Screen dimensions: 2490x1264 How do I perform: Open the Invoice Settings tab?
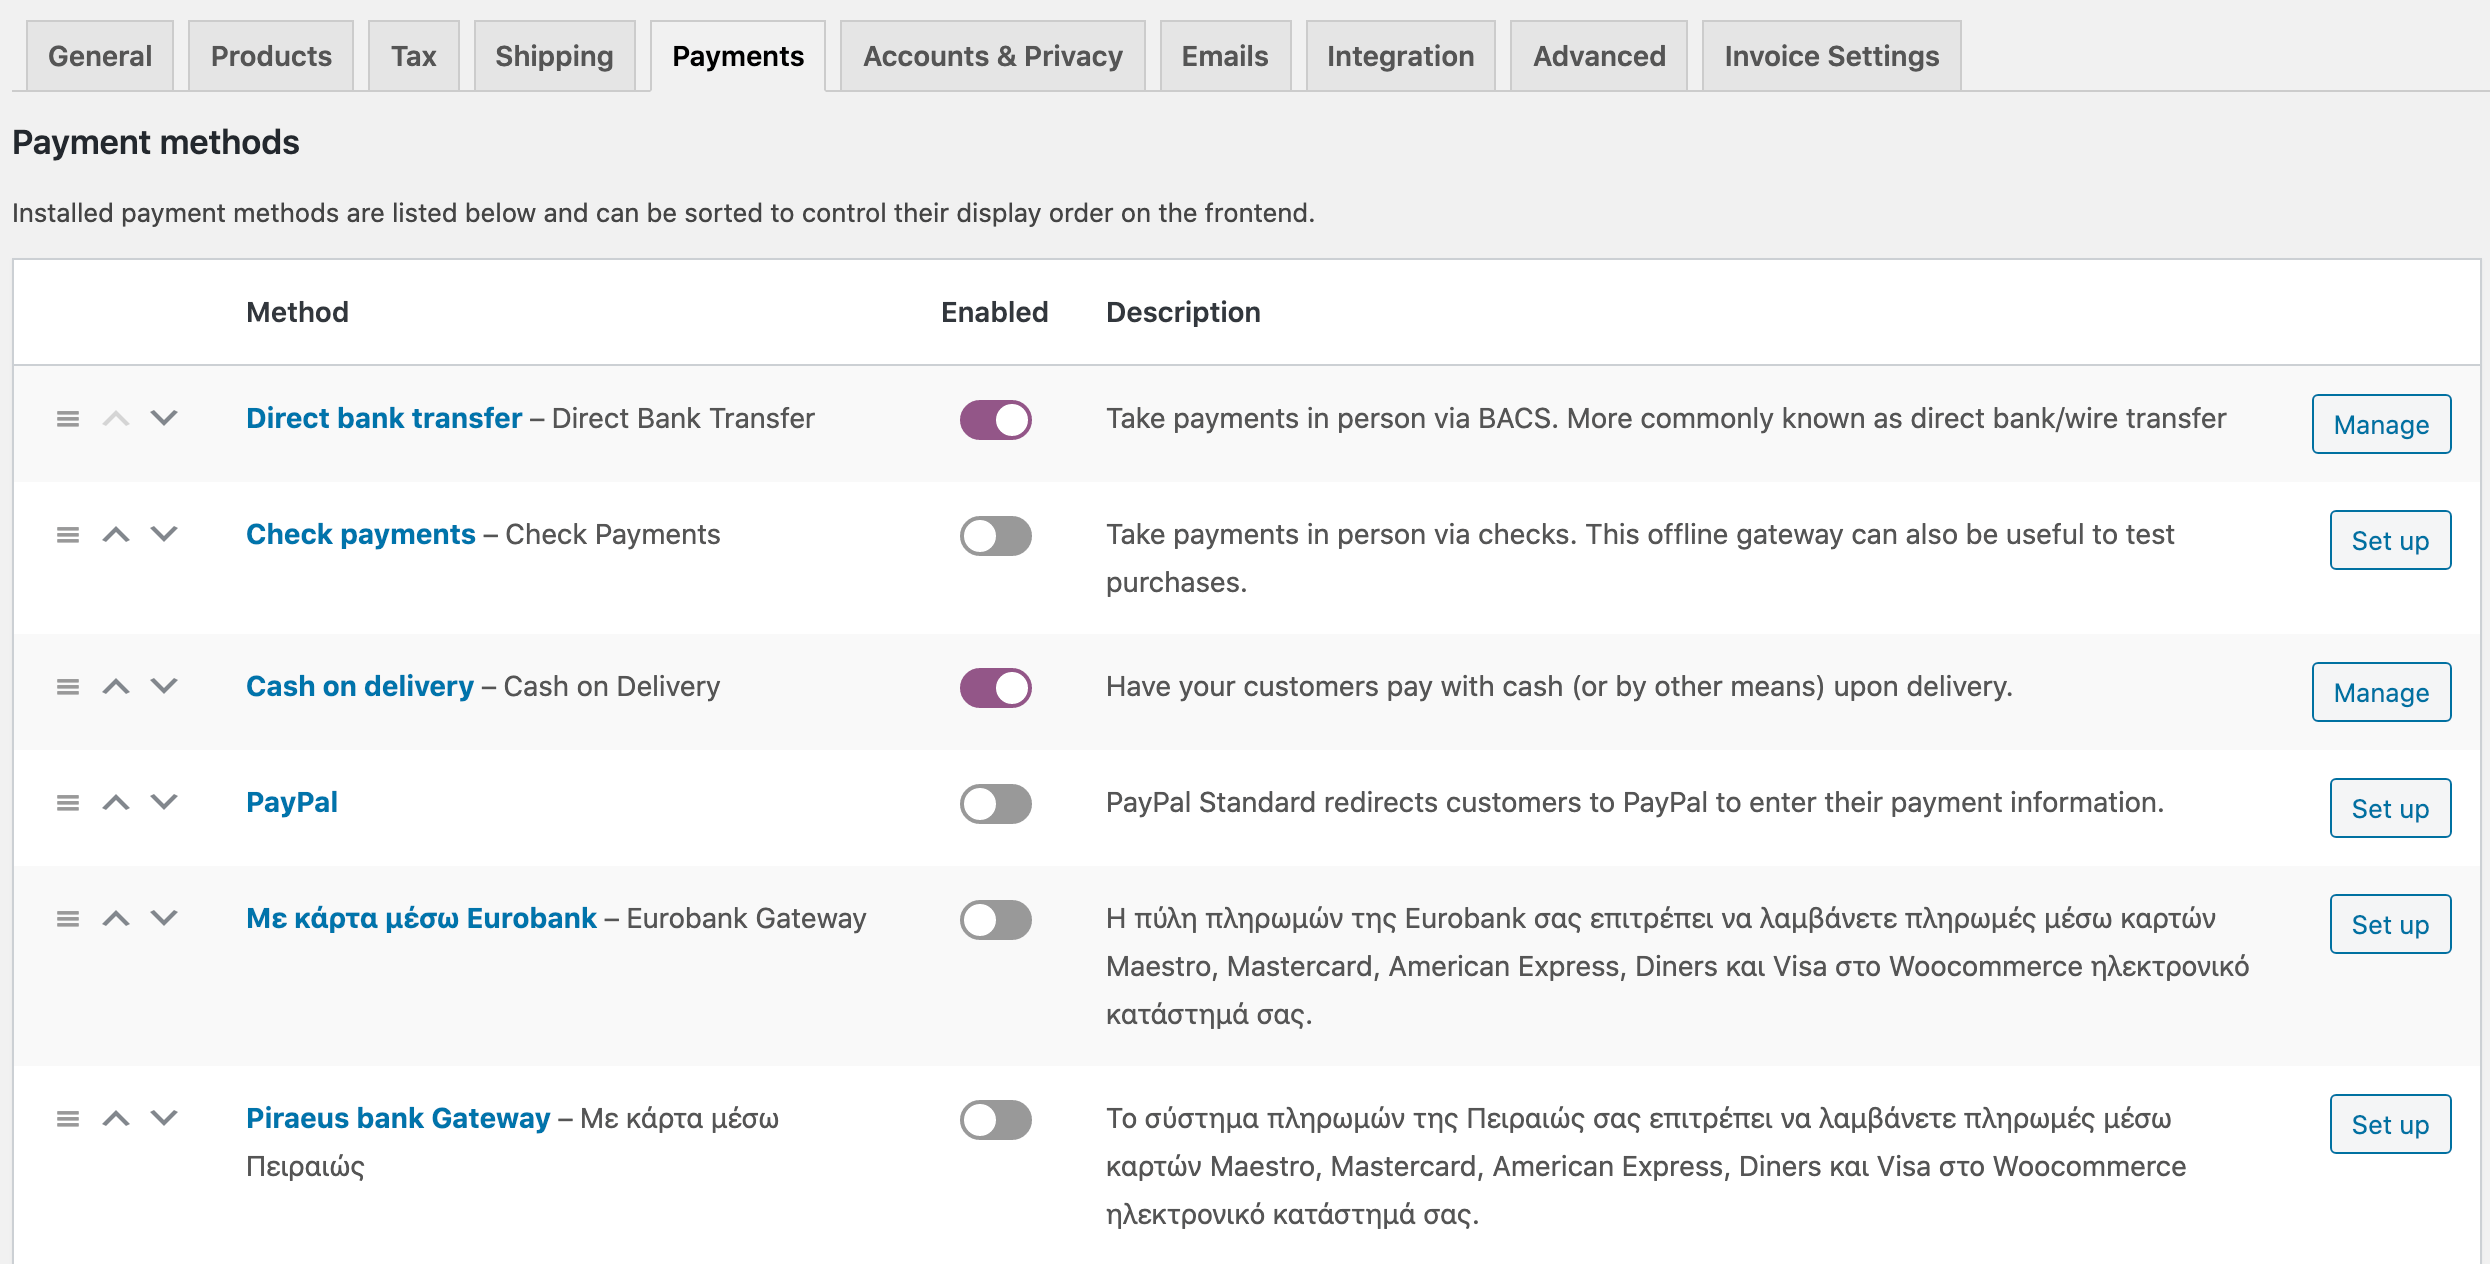(1832, 56)
